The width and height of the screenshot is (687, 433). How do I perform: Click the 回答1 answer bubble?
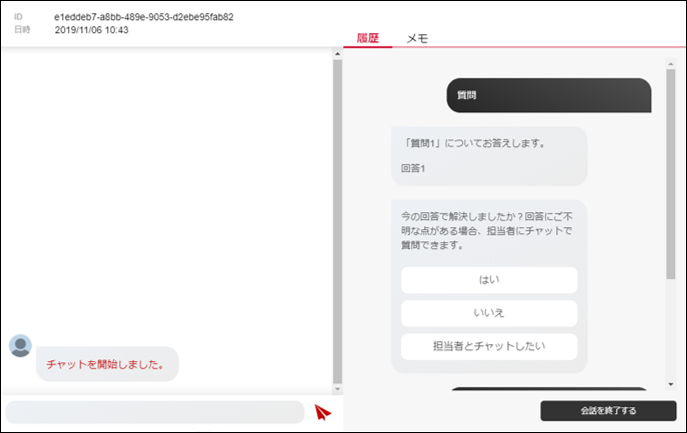489,155
